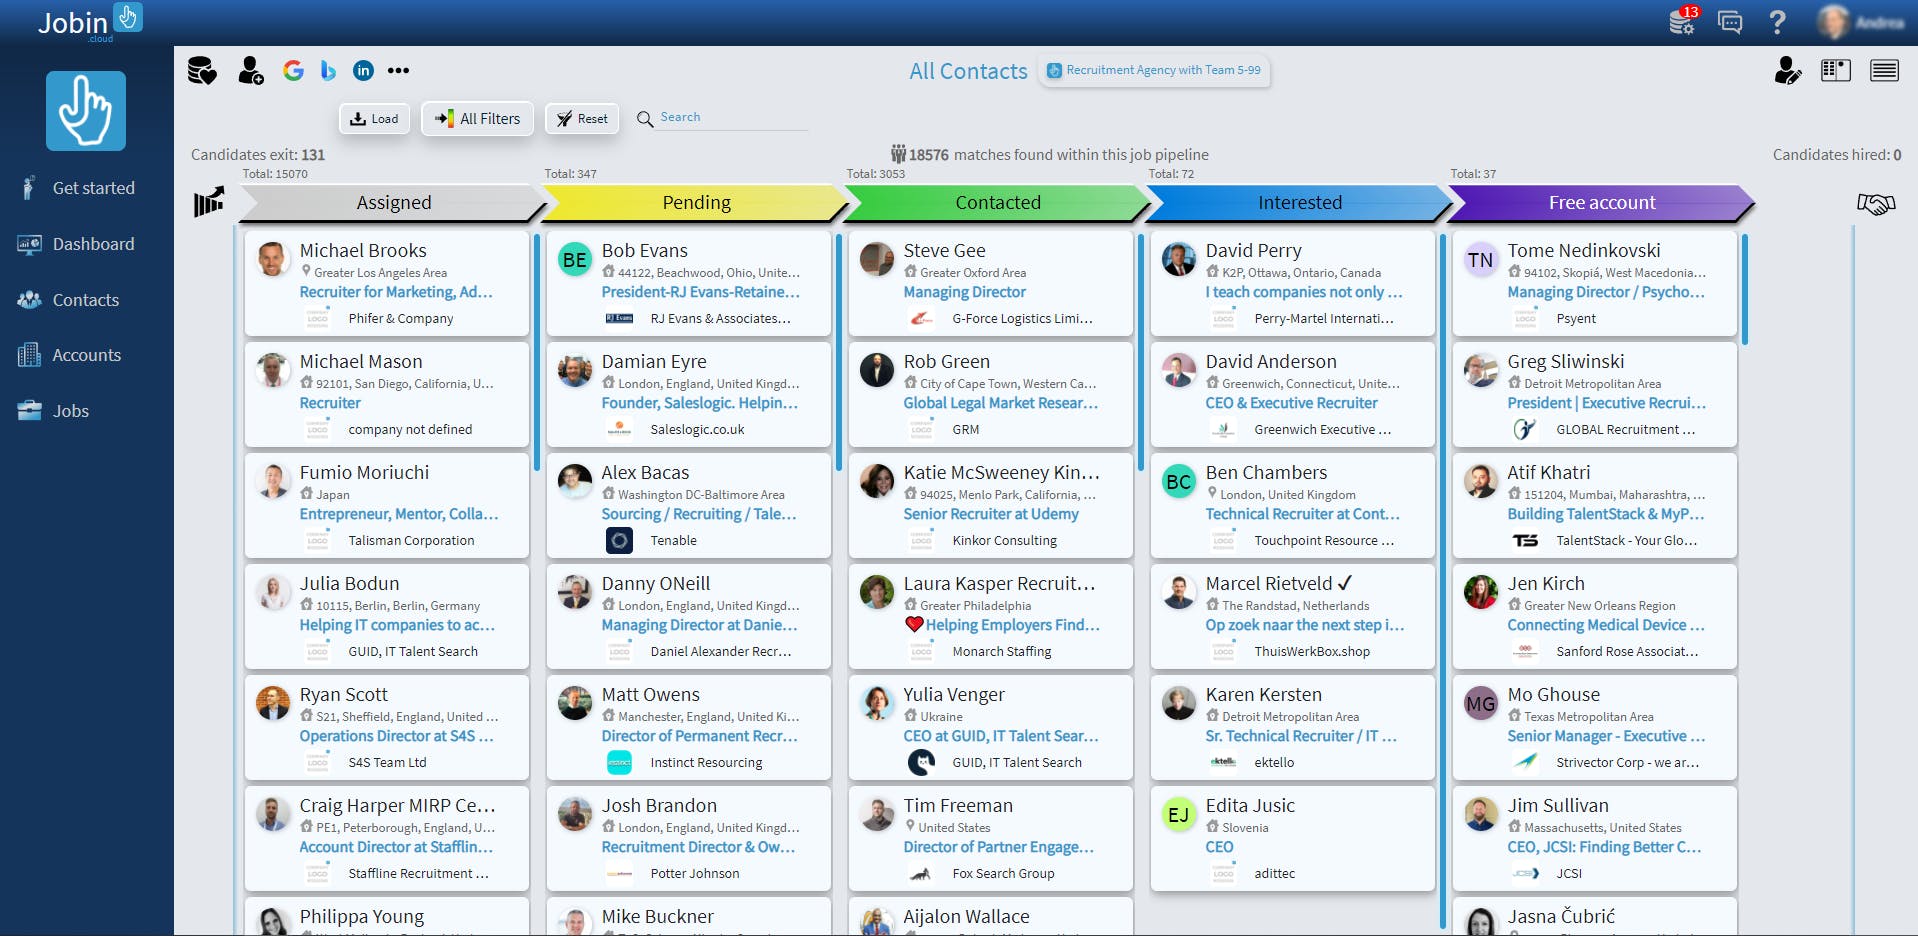Click ektello company name

1274,763
